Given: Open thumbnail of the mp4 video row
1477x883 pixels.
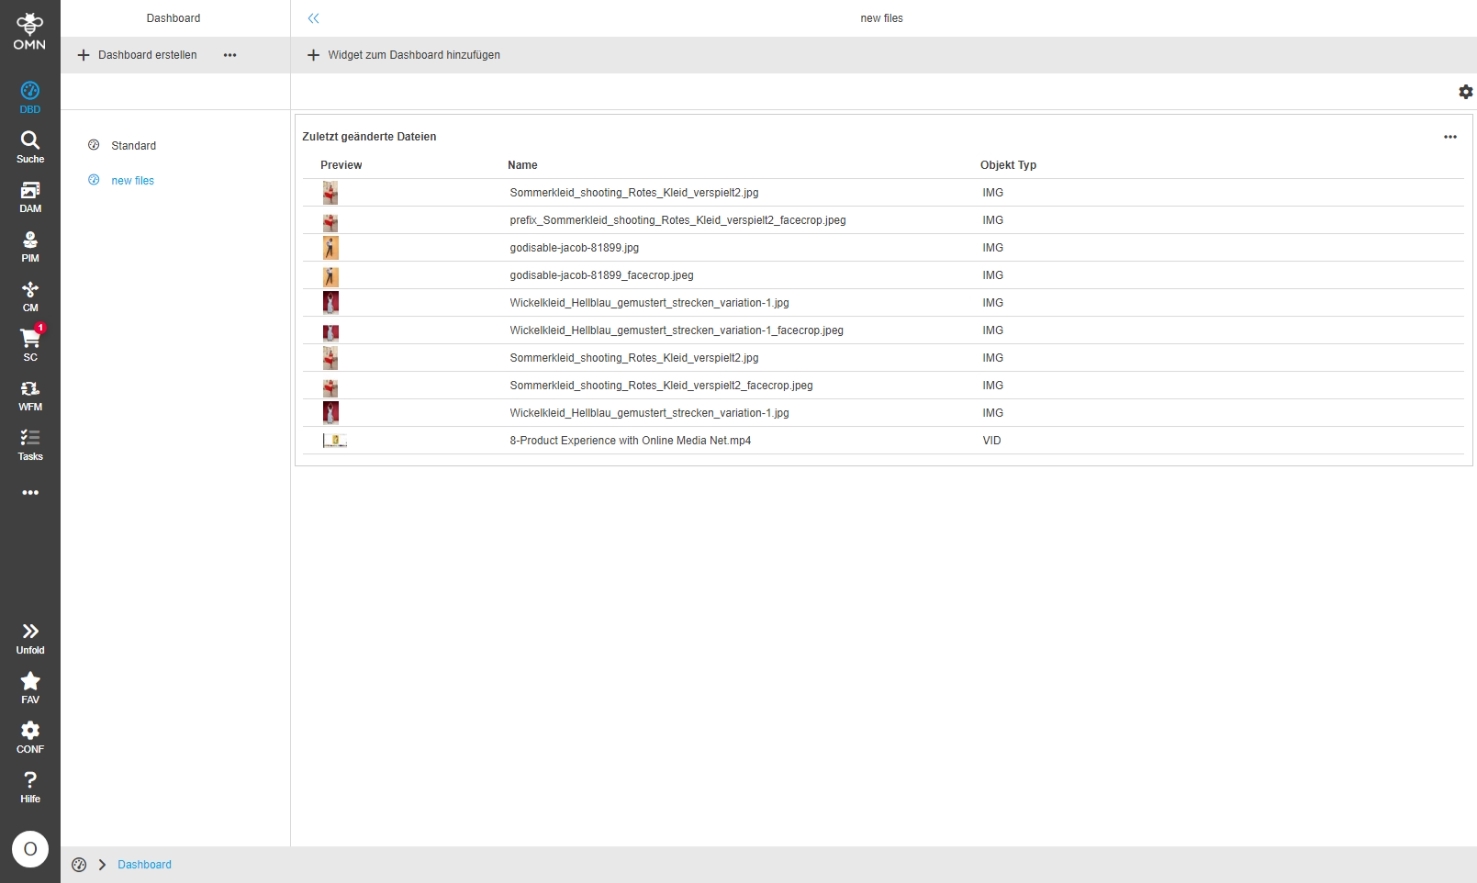Looking at the screenshot, I should pos(334,441).
